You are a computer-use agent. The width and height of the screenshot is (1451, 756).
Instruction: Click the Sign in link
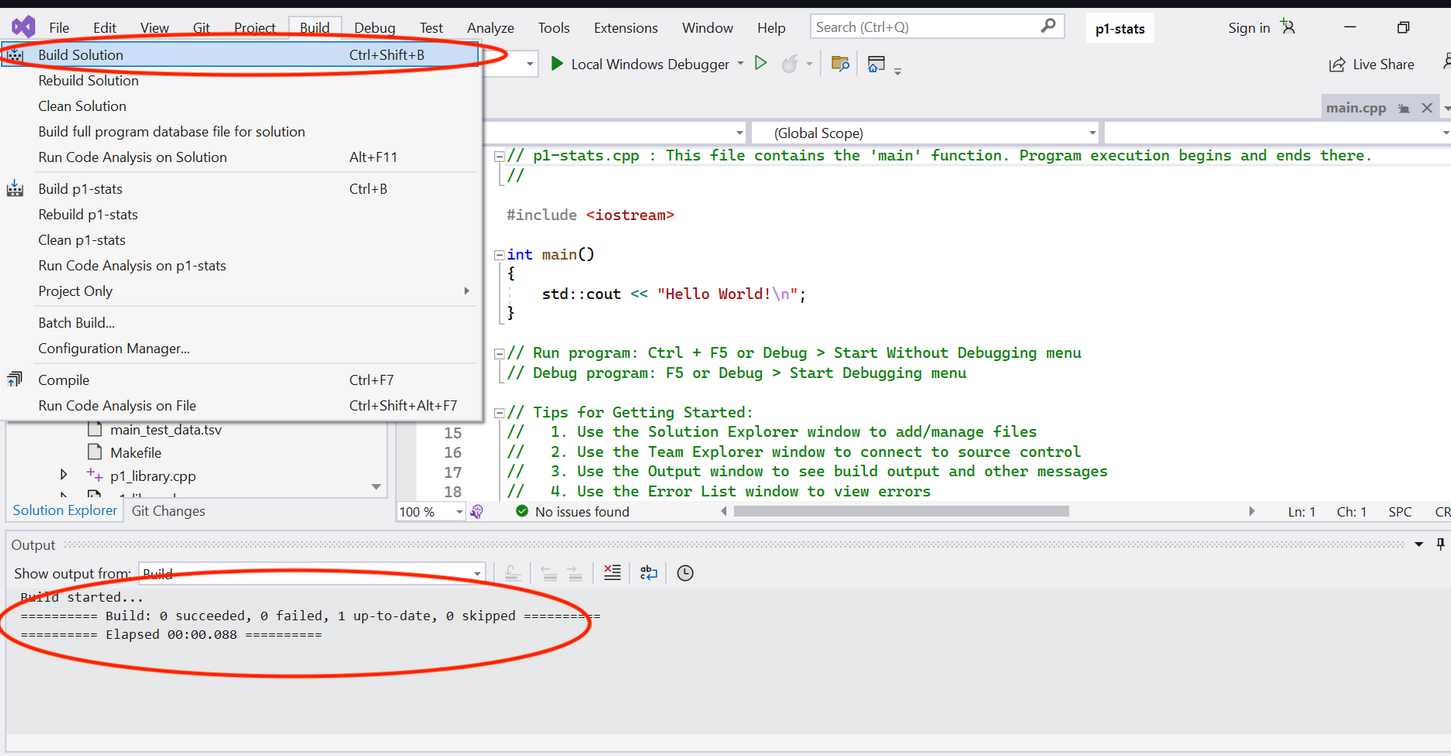tap(1249, 28)
